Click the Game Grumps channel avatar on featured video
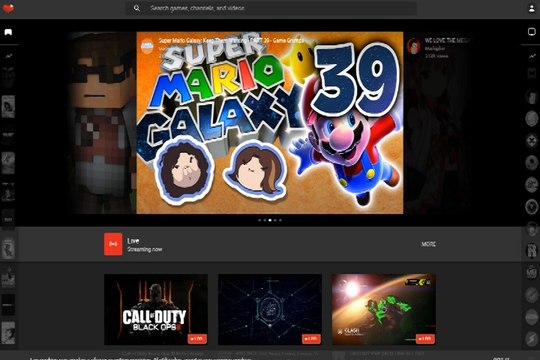The height and width of the screenshot is (360, 540). [x=147, y=46]
